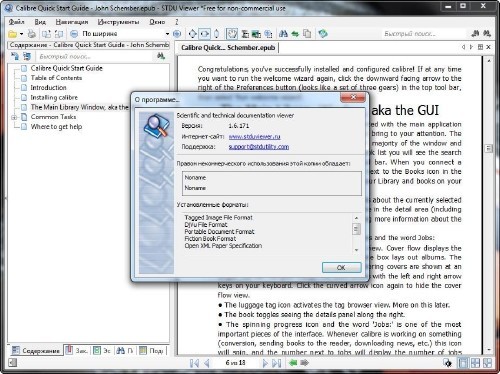The height and width of the screenshot is (374, 500).
Task: Click the green back navigation arrow
Action: pyautogui.click(x=293, y=363)
